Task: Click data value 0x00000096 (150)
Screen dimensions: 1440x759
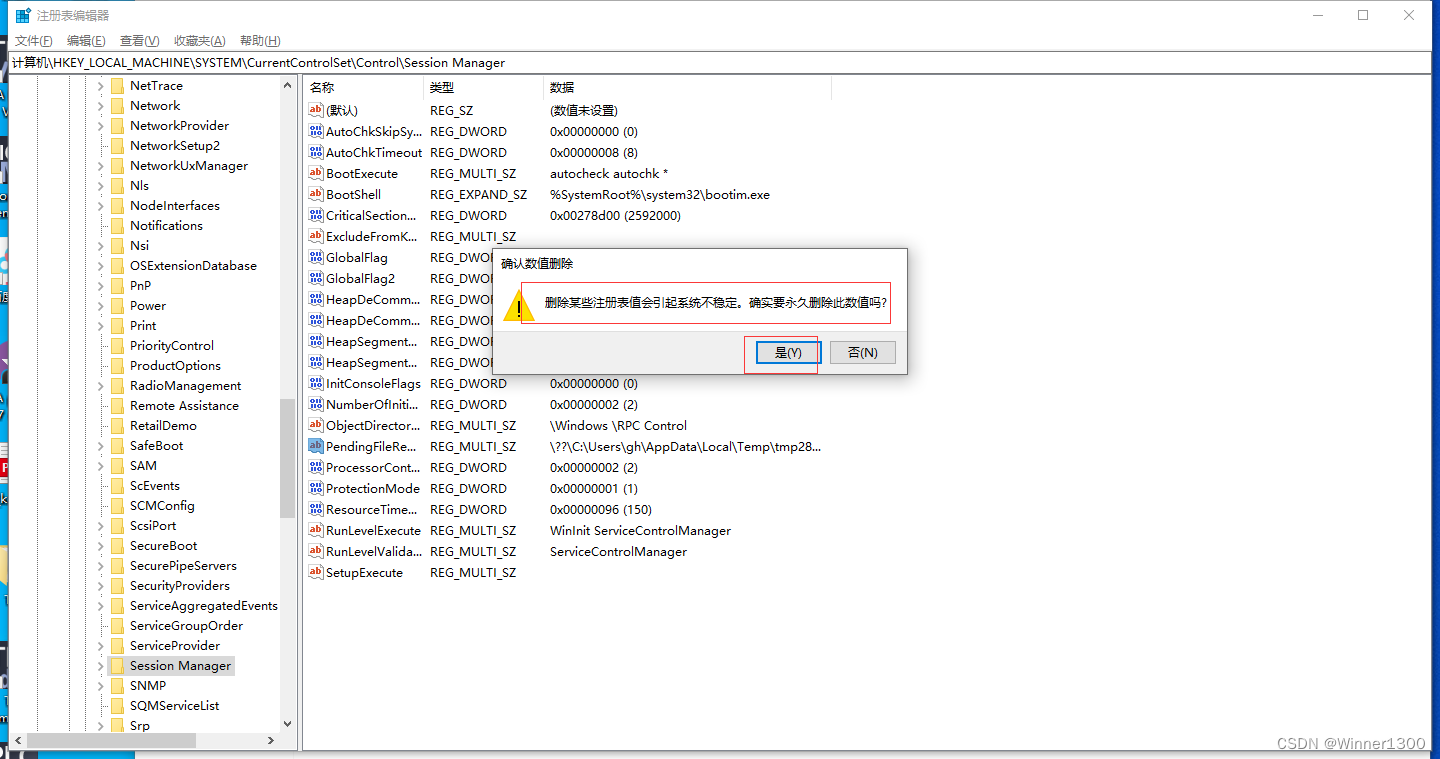Action: point(601,509)
